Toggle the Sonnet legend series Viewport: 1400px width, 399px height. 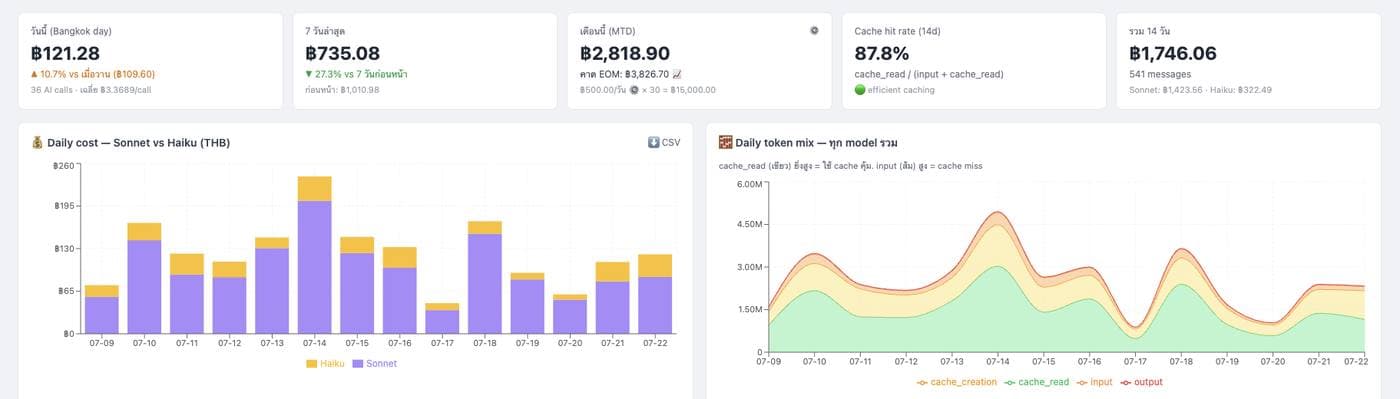click(374, 364)
